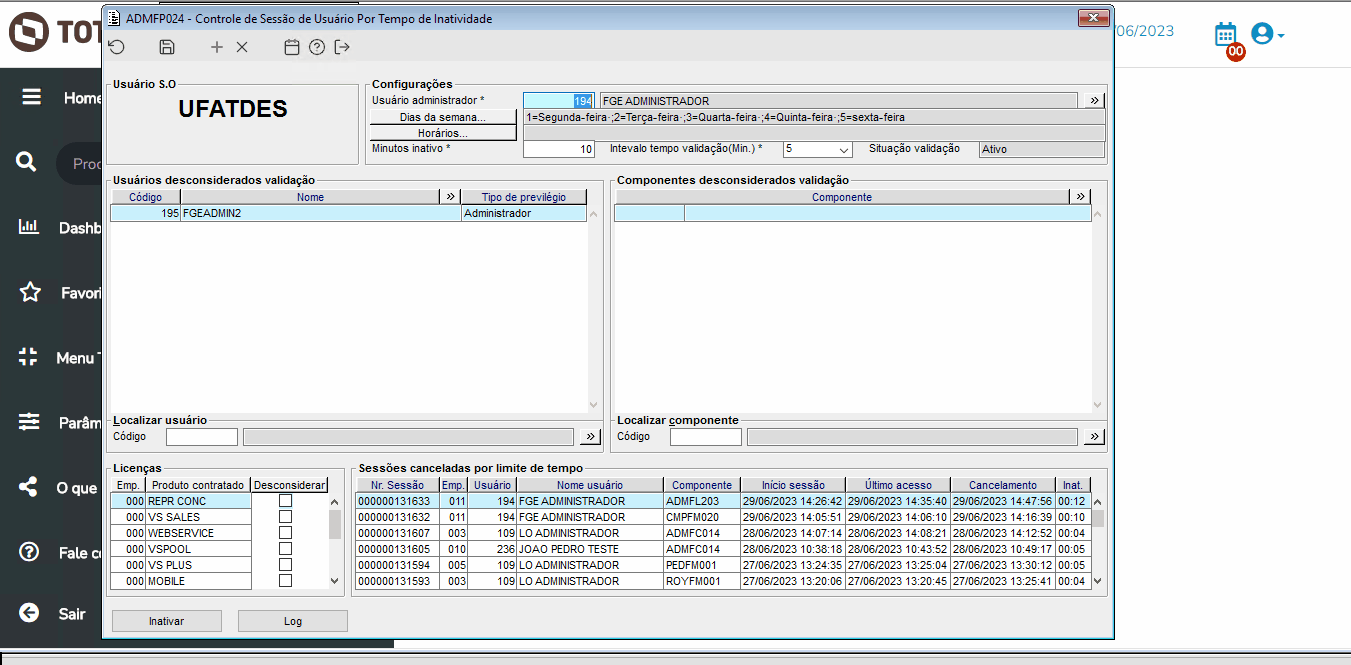
Task: Click Último acesso column header
Action: [898, 485]
